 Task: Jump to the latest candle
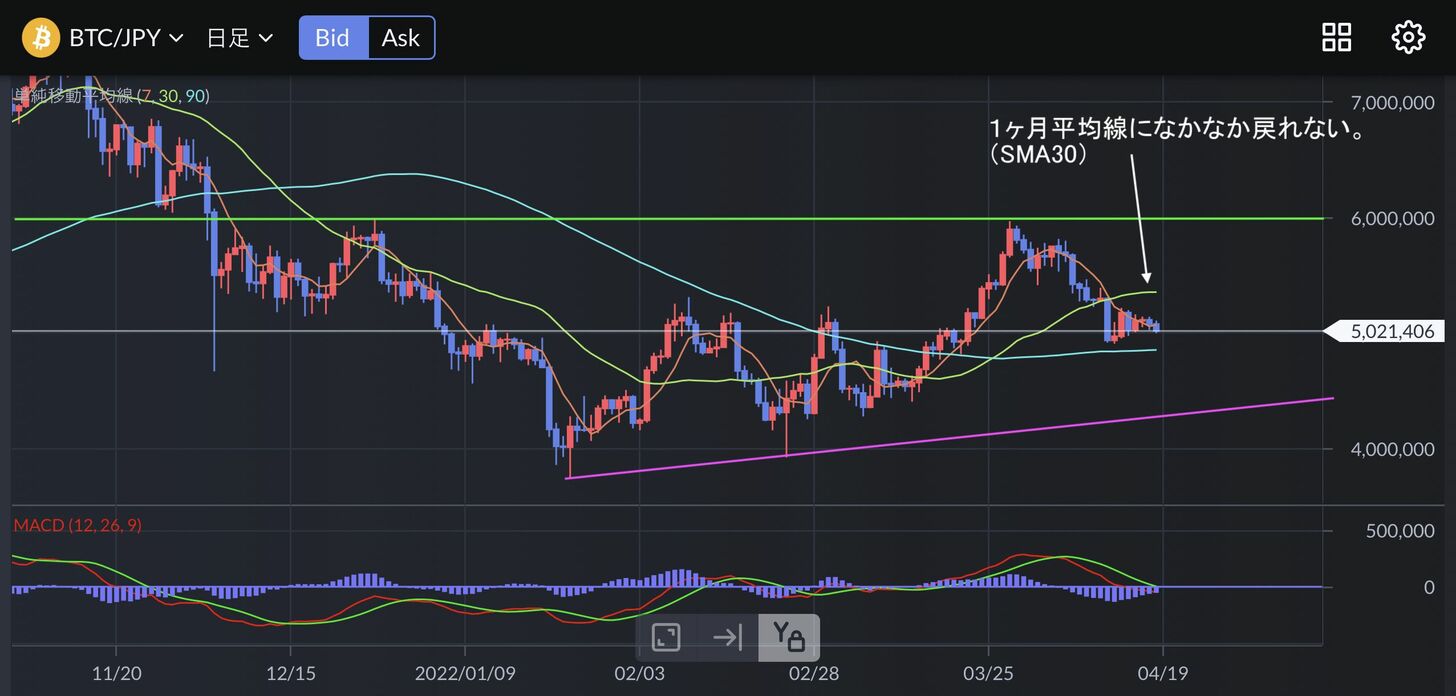[x=727, y=637]
